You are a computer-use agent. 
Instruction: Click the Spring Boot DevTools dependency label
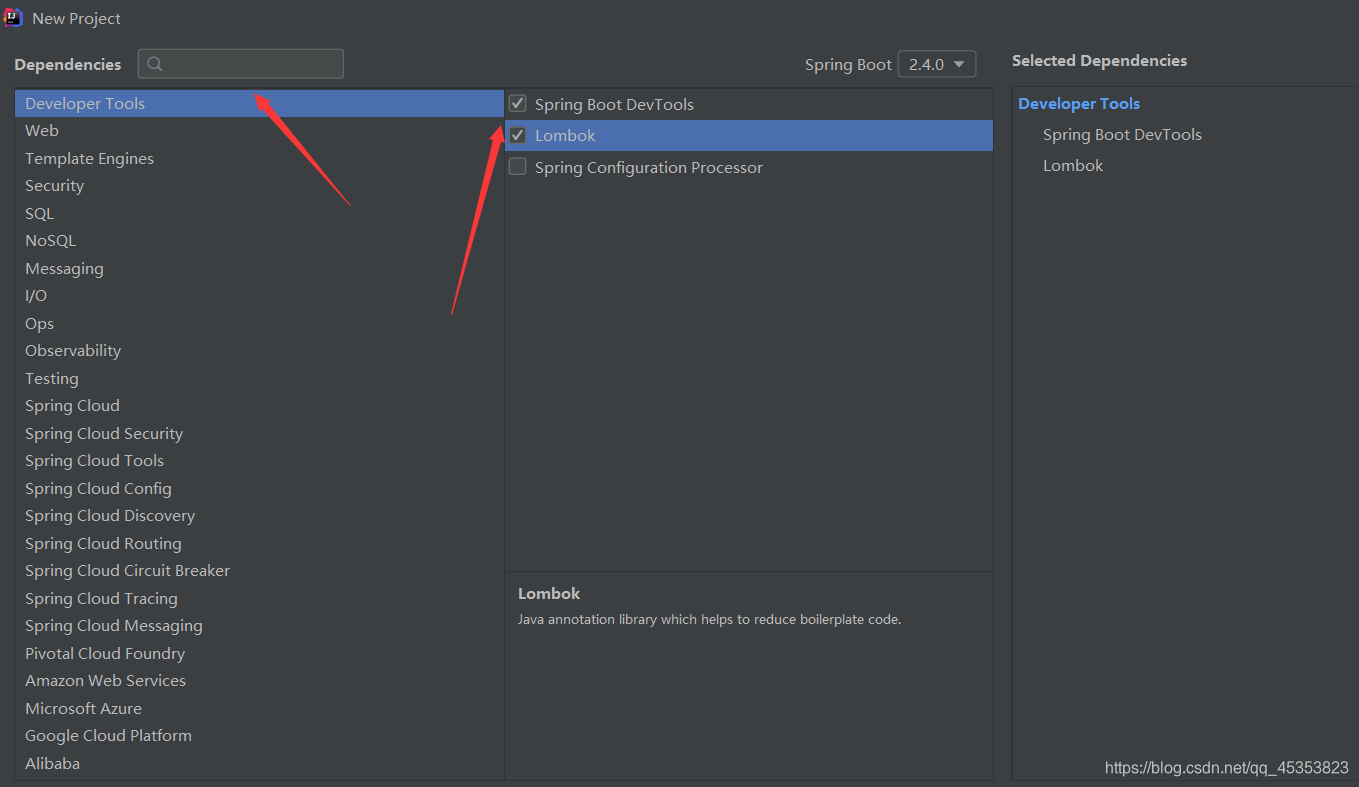pos(614,104)
